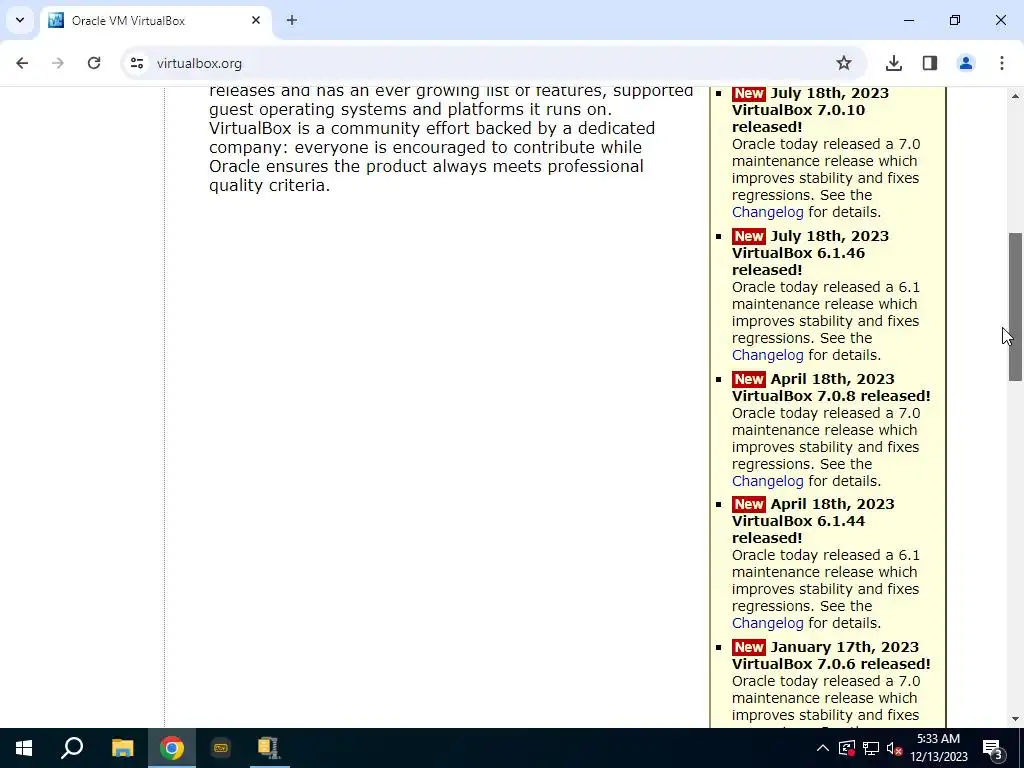Click the muted volume tray icon
This screenshot has width=1024, height=768.
[895, 748]
